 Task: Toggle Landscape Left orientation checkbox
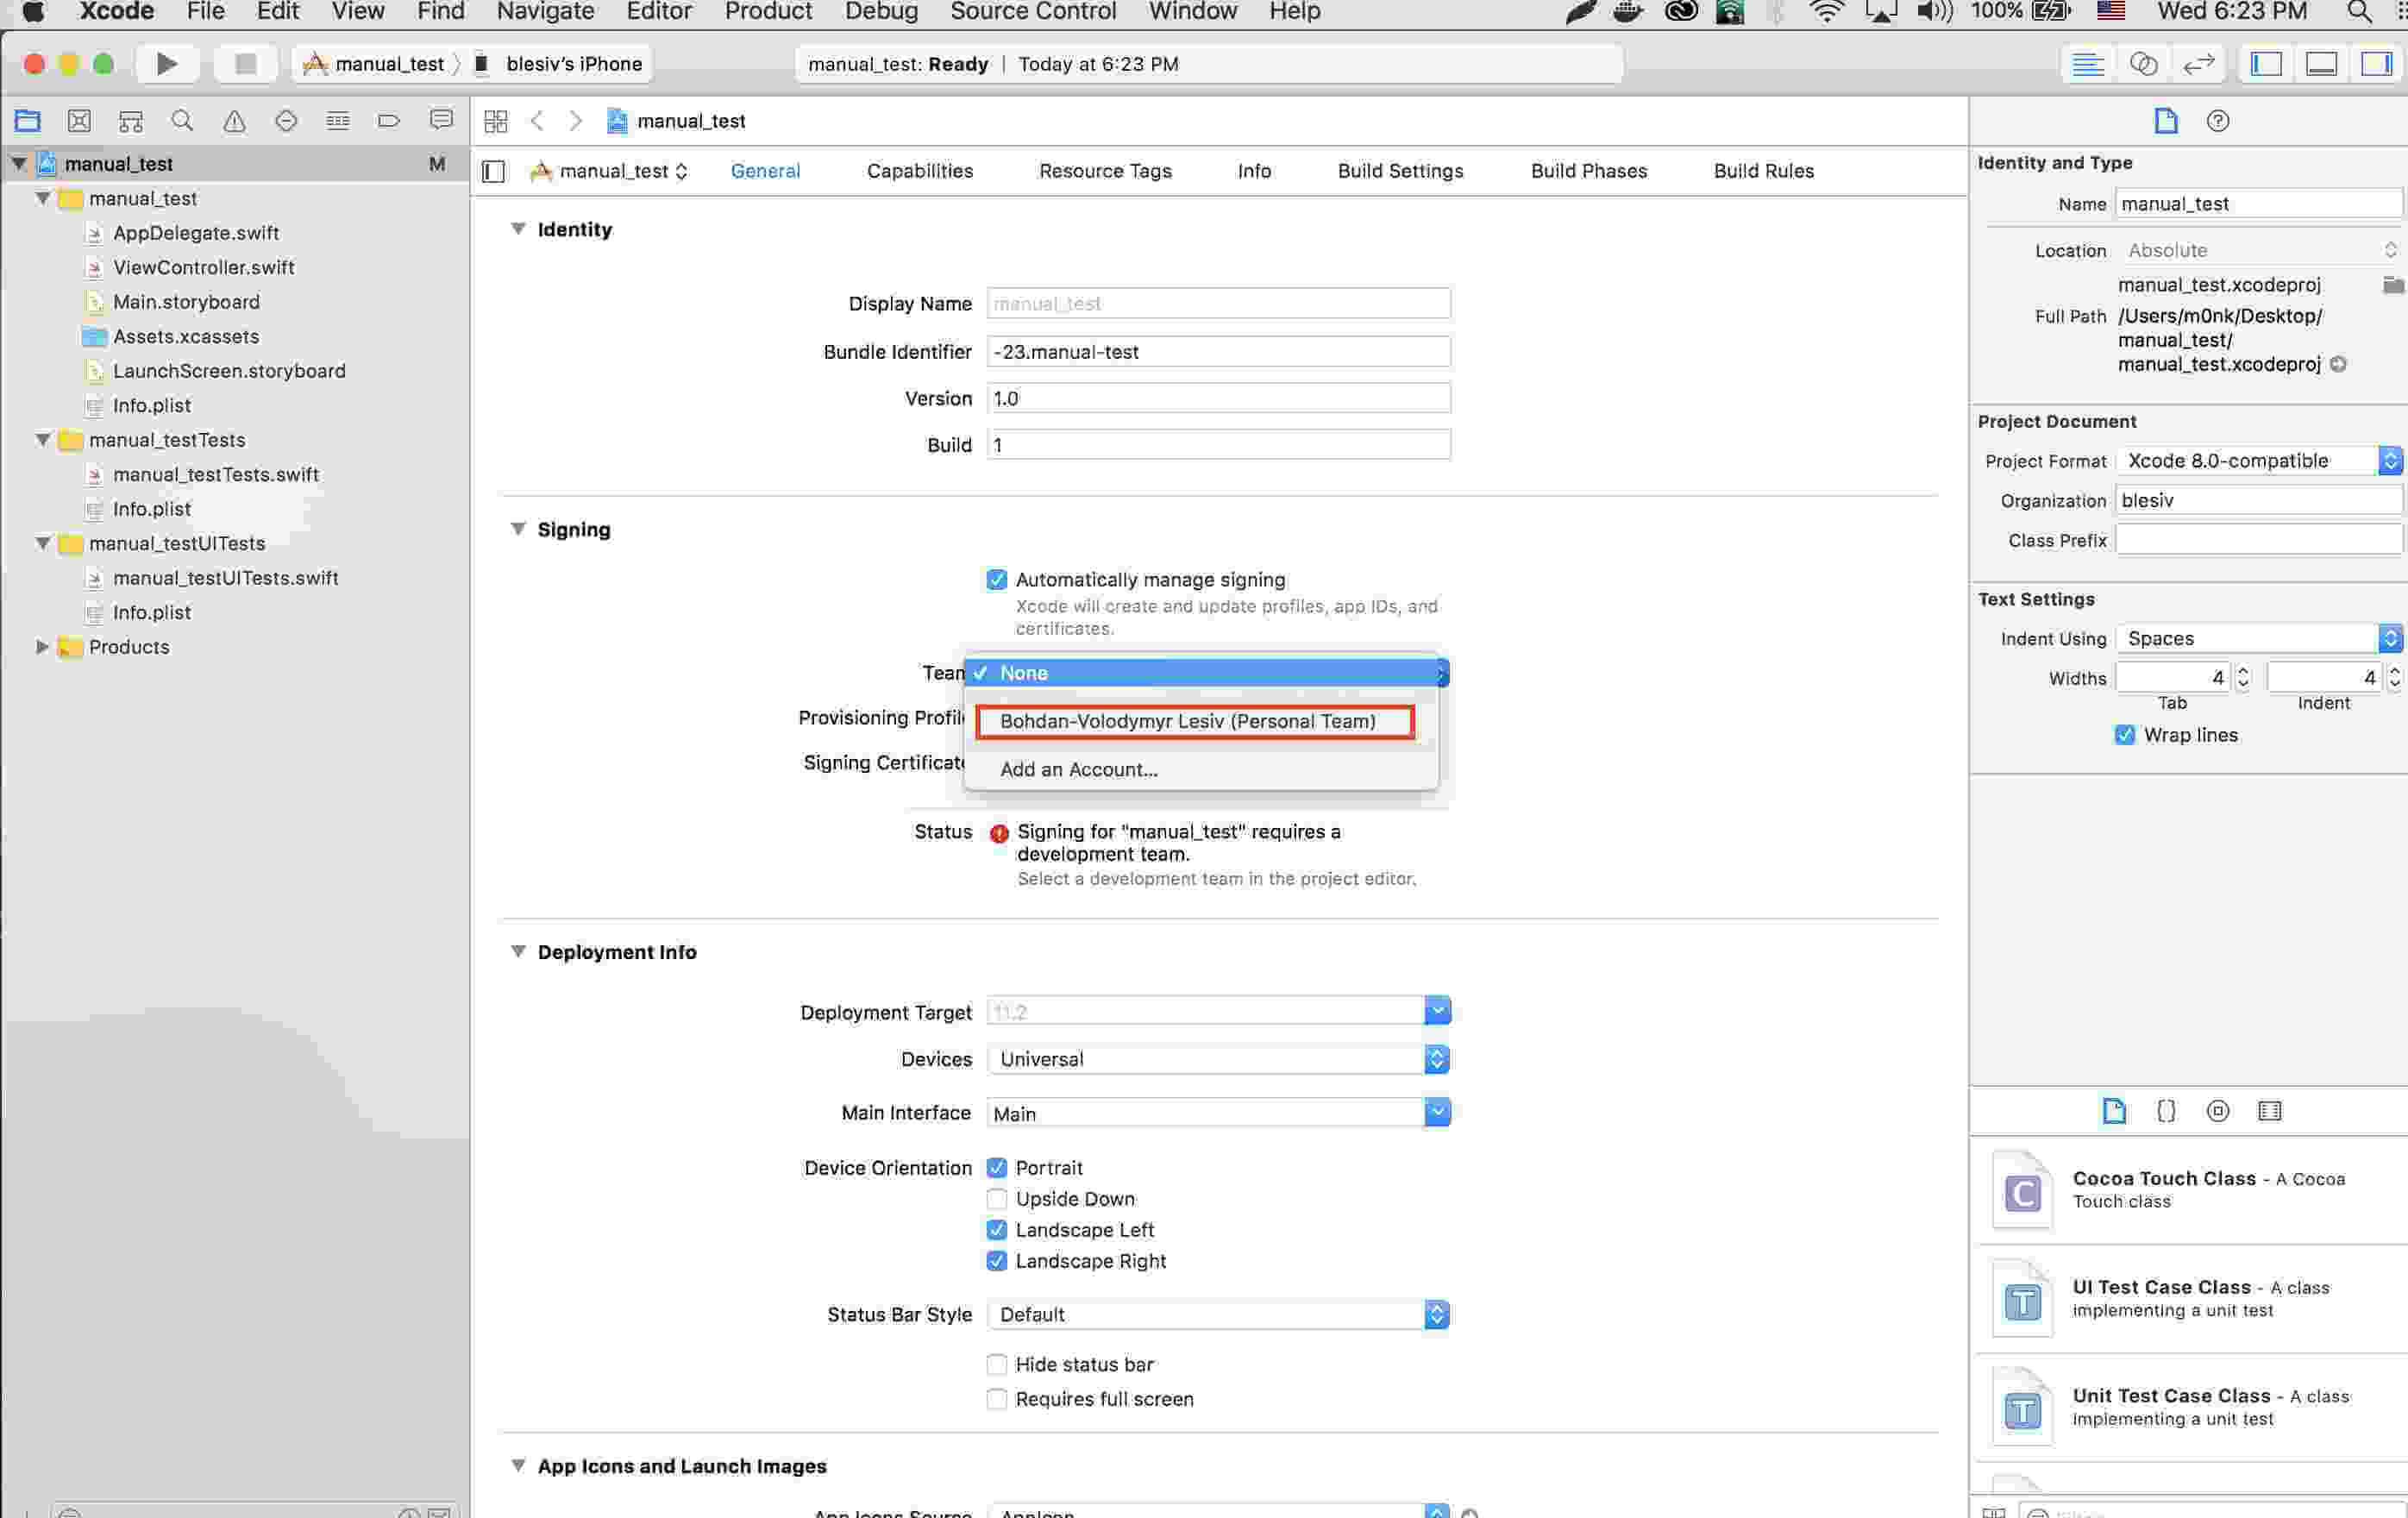(x=994, y=1229)
